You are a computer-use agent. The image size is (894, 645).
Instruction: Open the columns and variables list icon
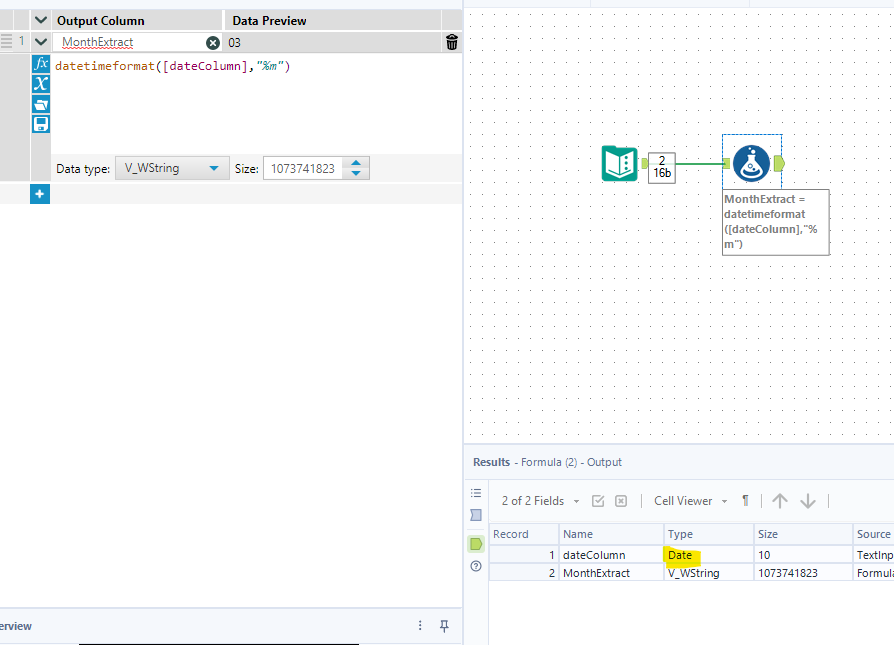point(40,84)
